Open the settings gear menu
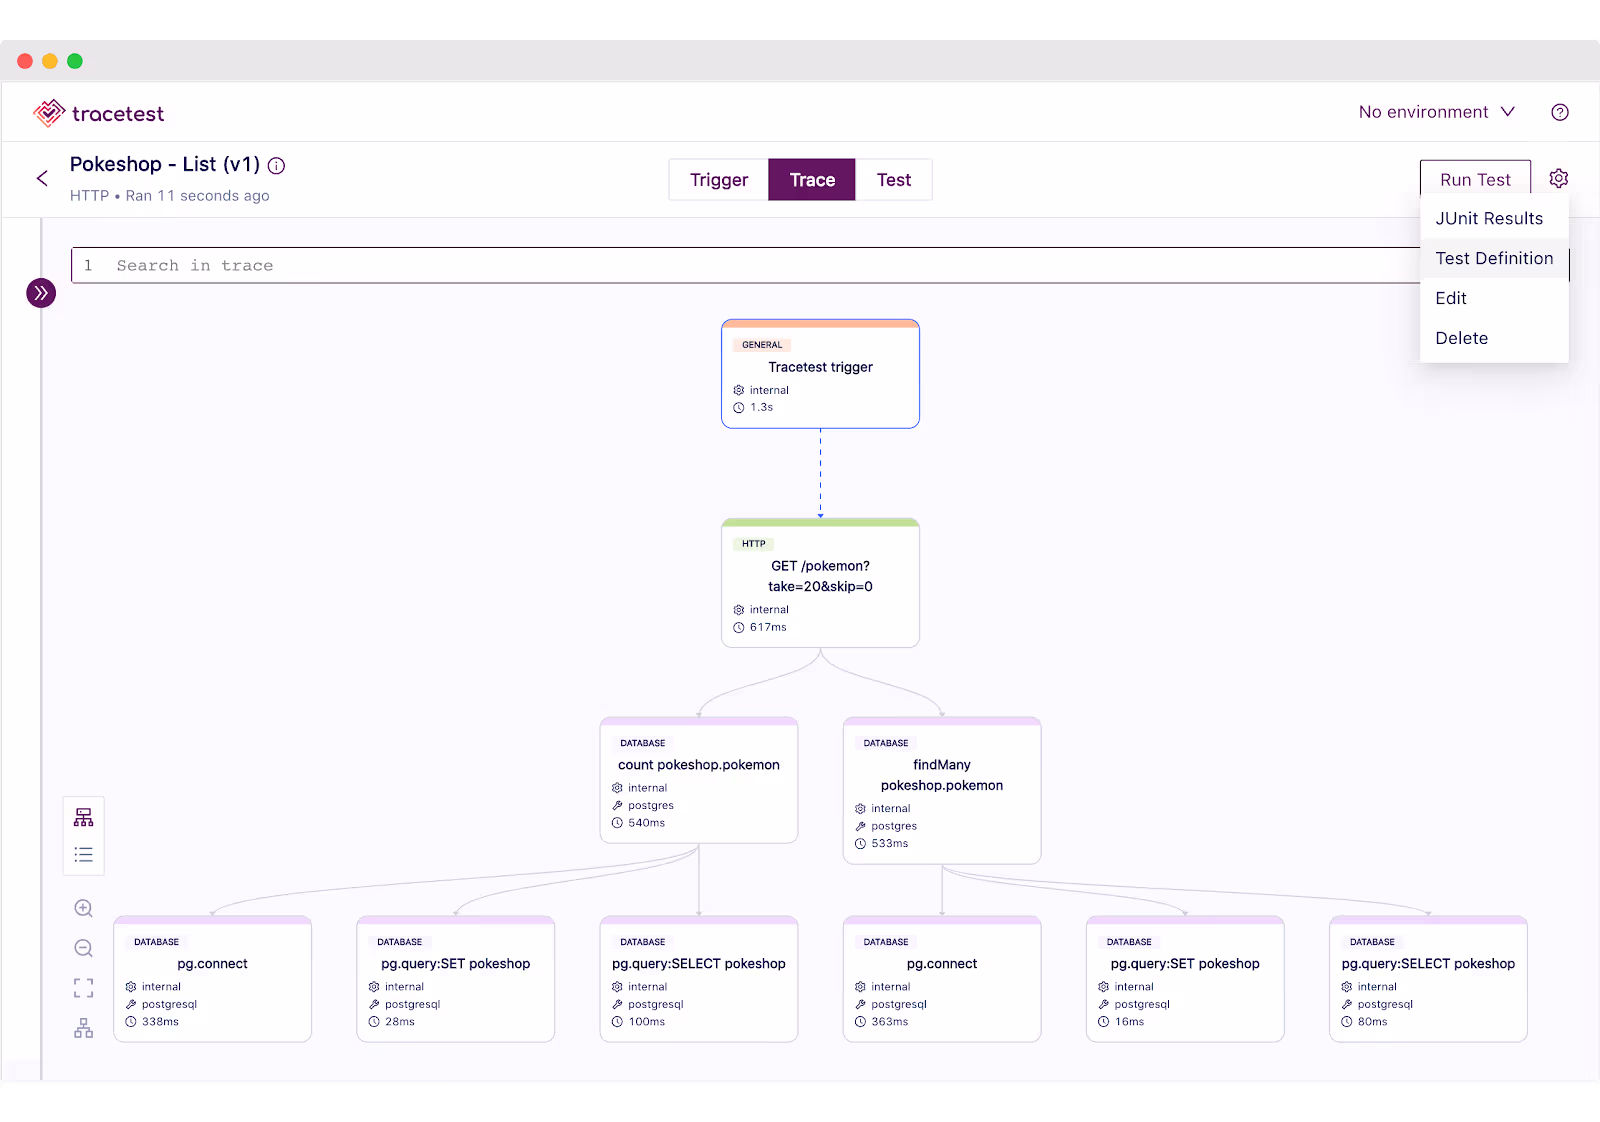Screen dimensions: 1600x1122 point(1558,179)
